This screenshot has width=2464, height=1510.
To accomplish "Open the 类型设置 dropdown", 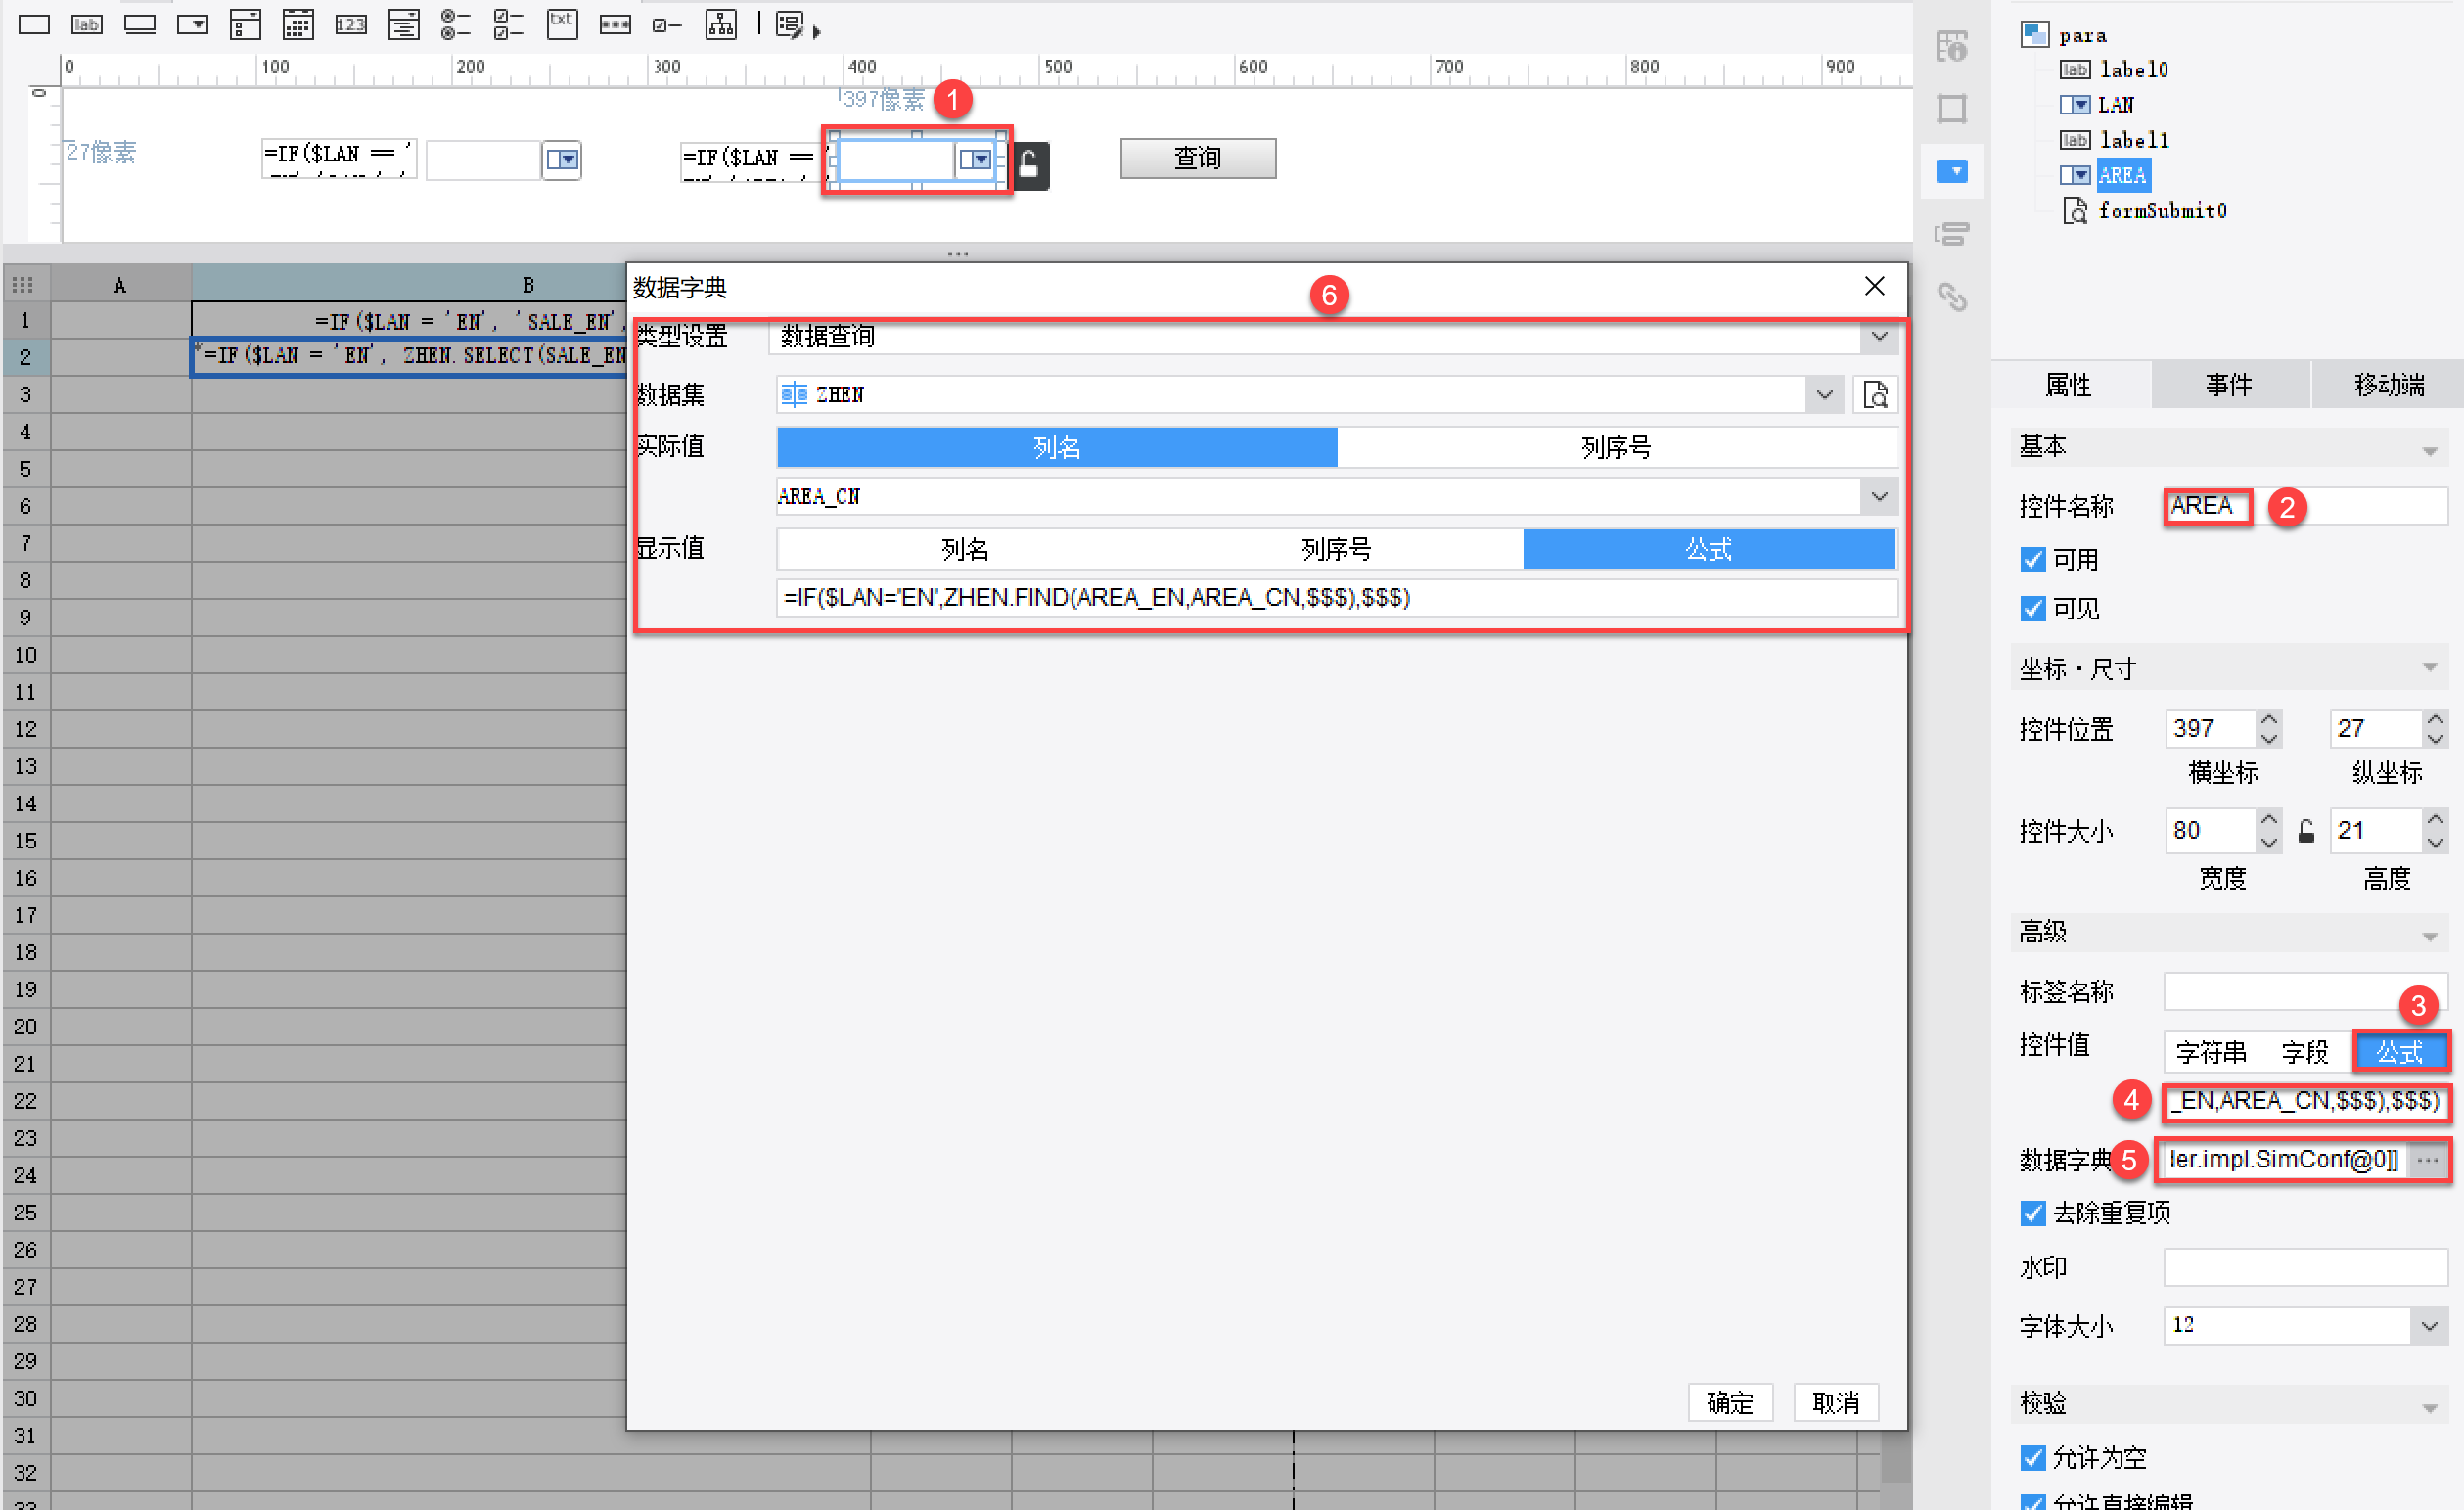I will tap(1879, 337).
